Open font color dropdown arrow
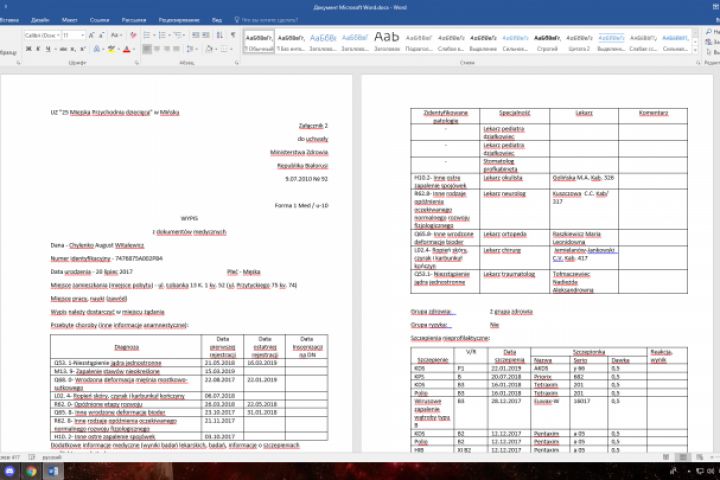The image size is (720, 480). pos(134,49)
